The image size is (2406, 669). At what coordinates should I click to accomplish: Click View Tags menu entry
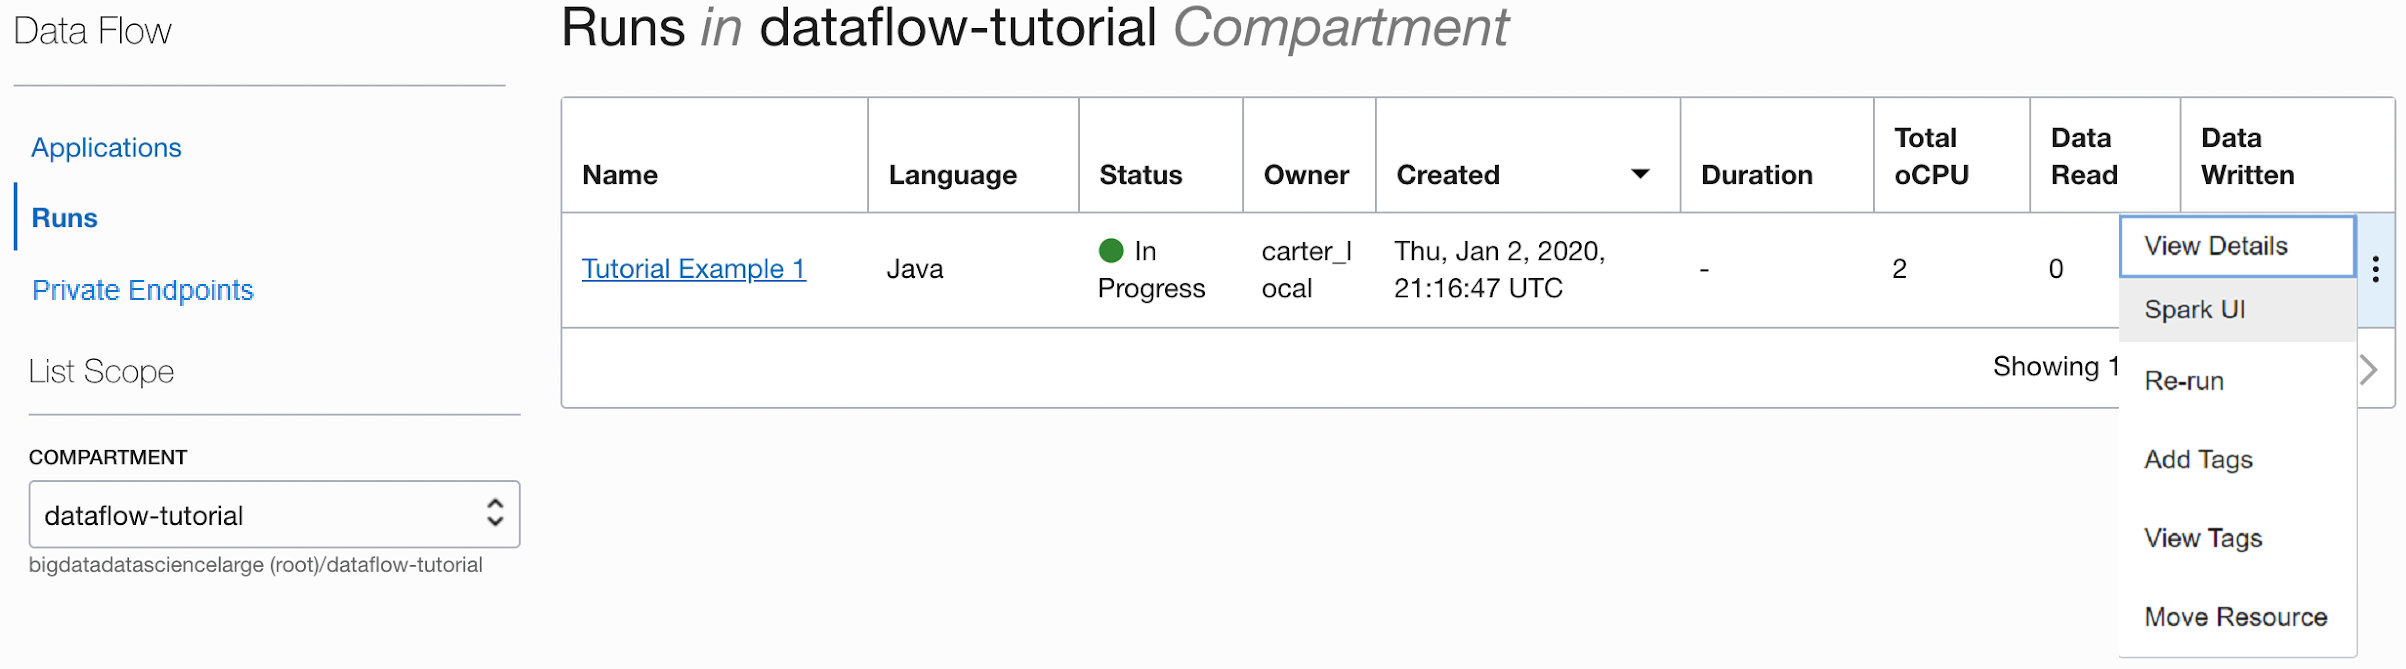tap(2203, 538)
